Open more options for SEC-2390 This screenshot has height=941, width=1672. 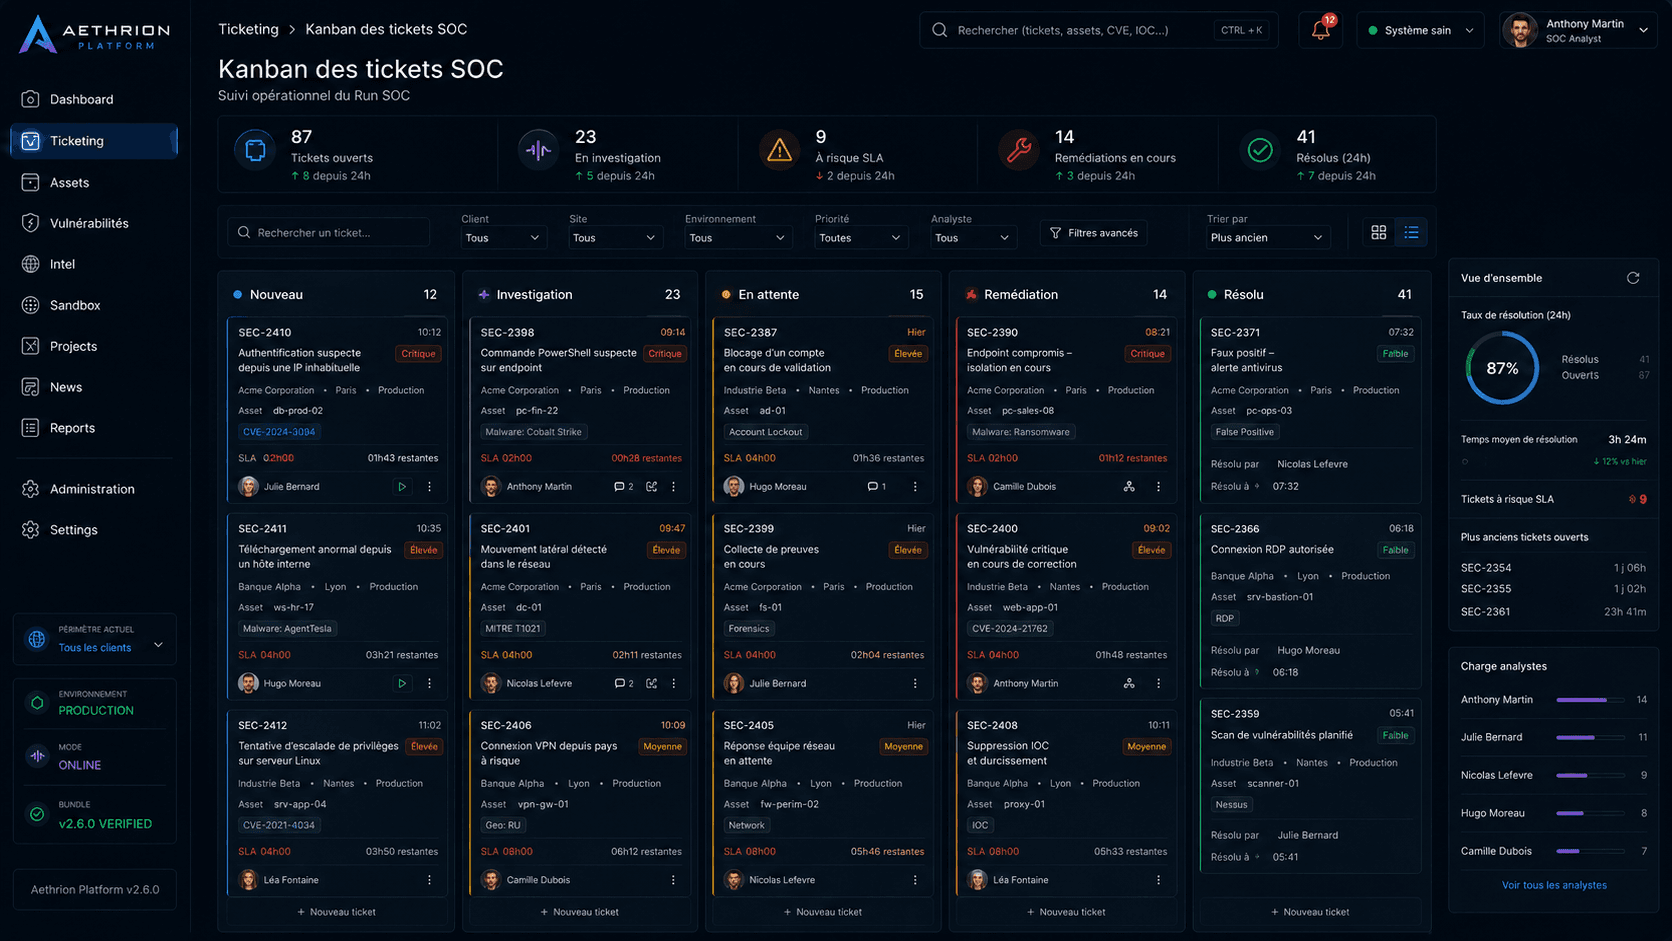(1159, 487)
